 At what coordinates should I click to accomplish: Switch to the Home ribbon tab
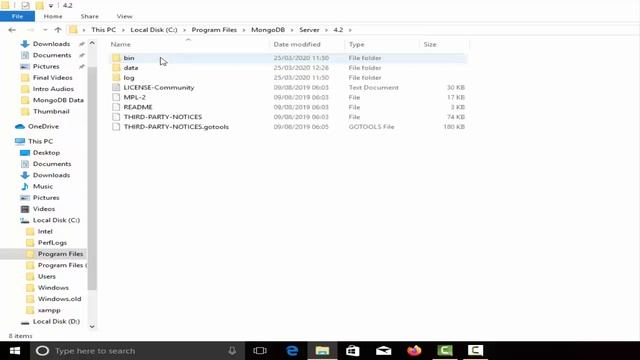[x=53, y=16]
